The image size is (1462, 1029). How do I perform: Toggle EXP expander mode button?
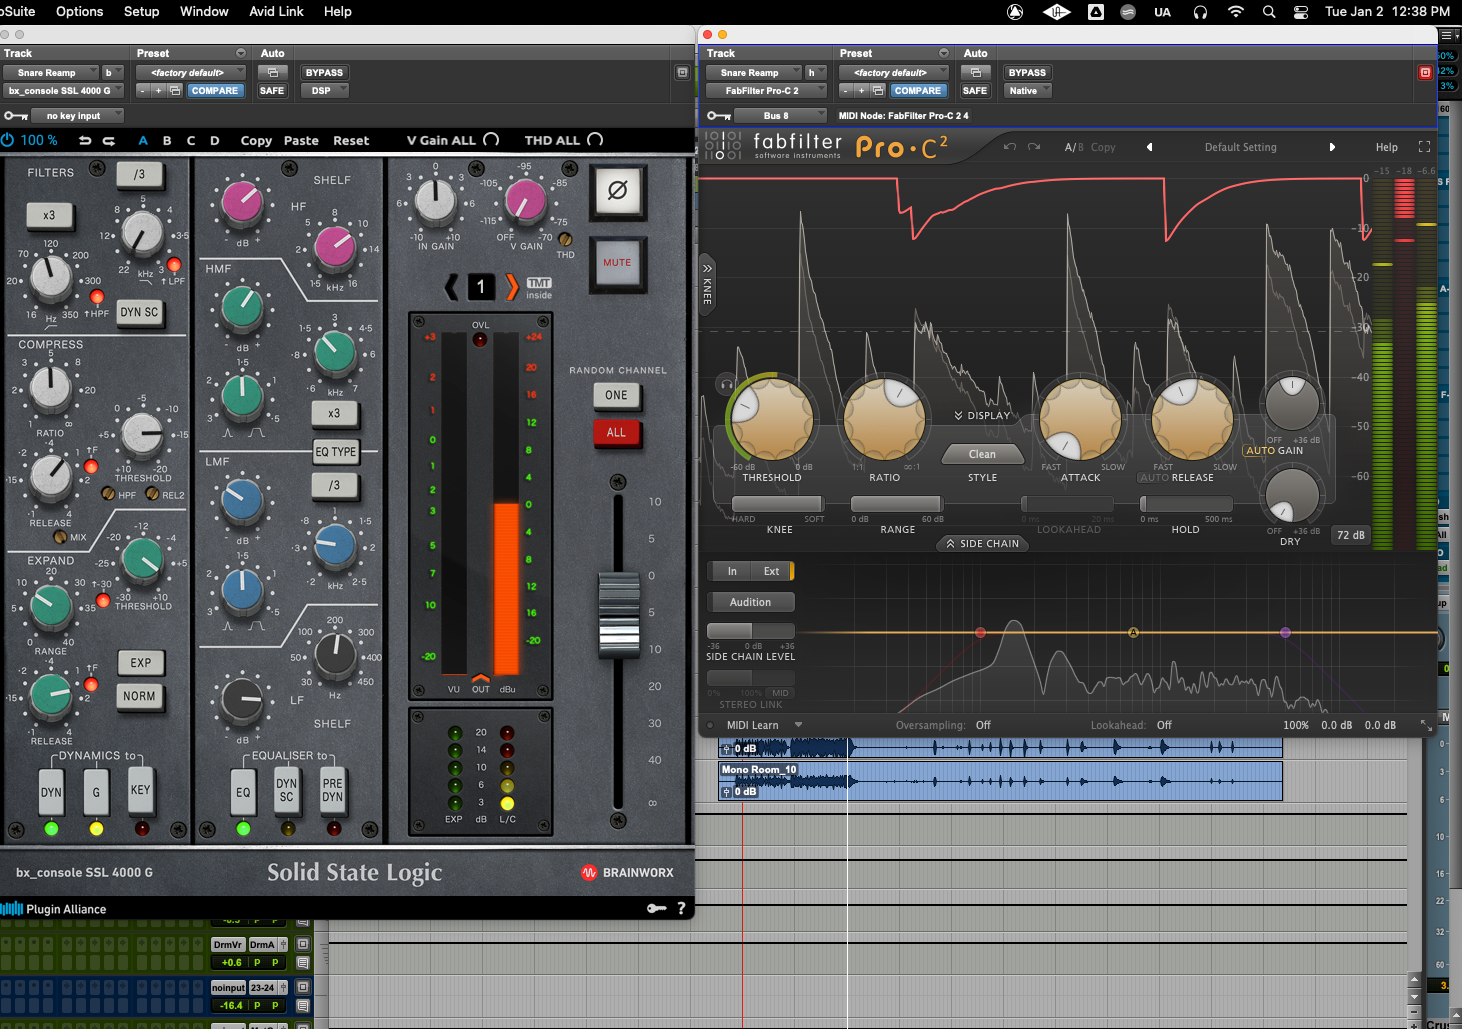click(141, 662)
